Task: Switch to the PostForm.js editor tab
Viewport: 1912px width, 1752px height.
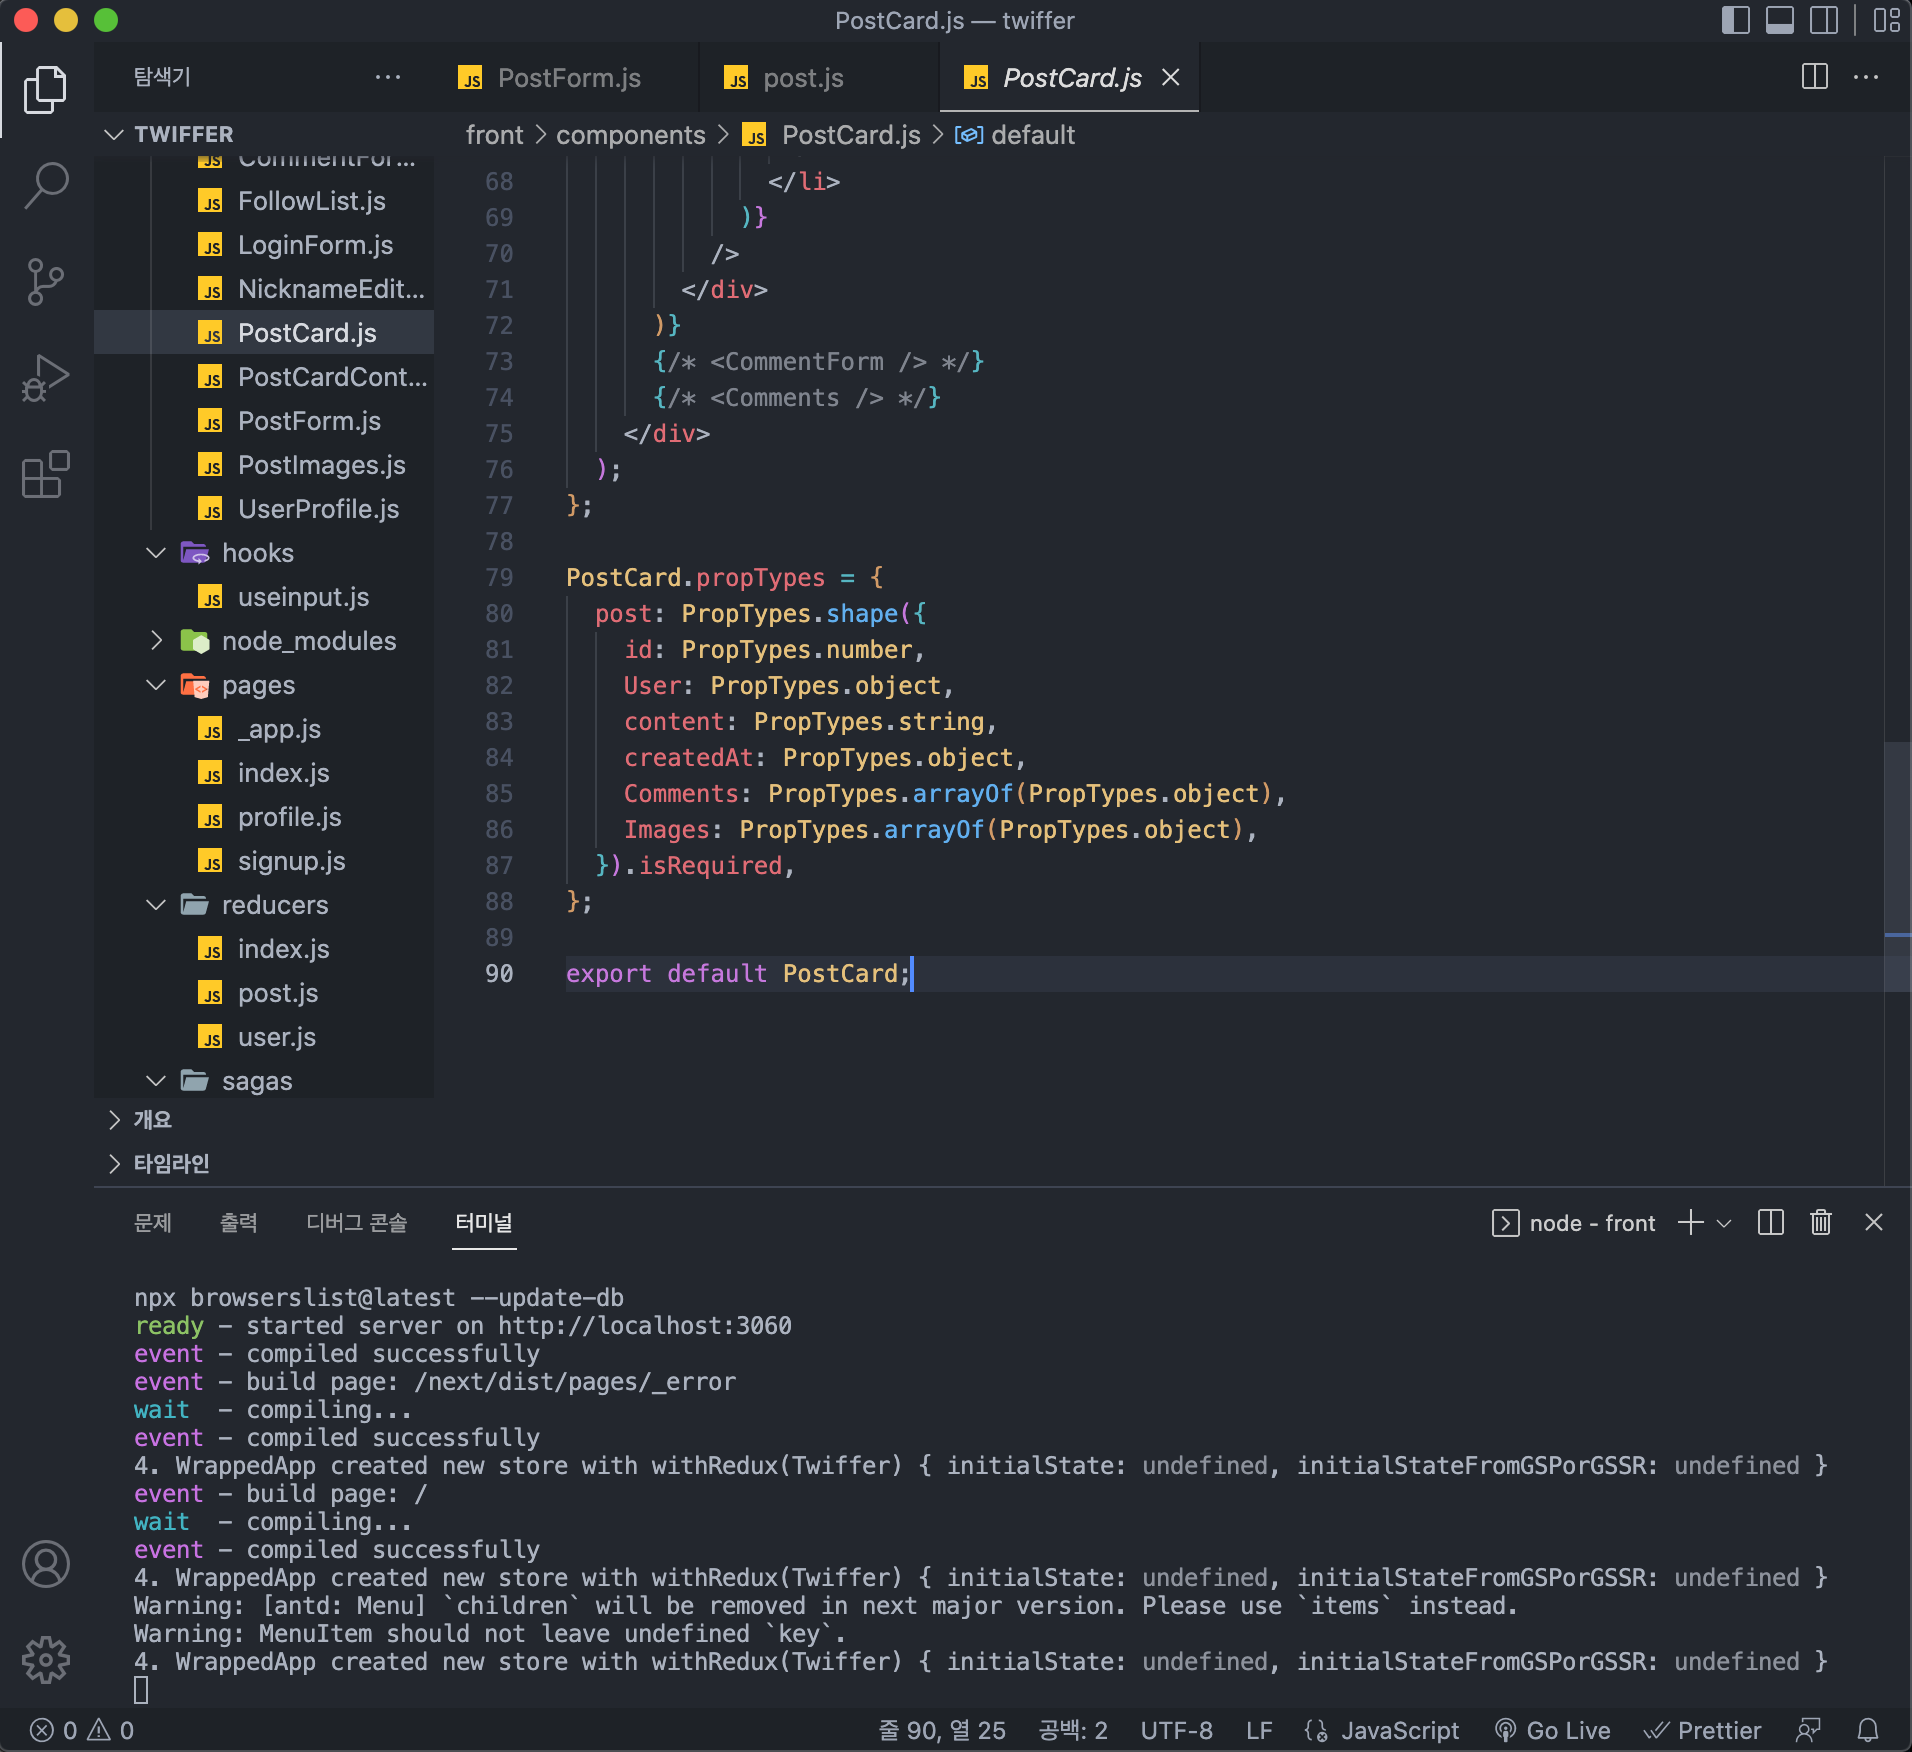Action: pos(568,78)
